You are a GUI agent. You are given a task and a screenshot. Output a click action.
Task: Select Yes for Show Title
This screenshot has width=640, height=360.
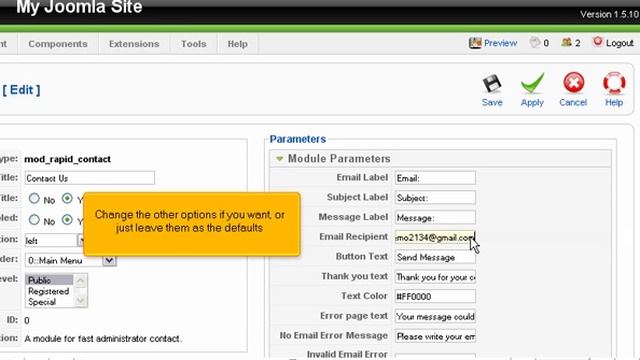coord(67,199)
